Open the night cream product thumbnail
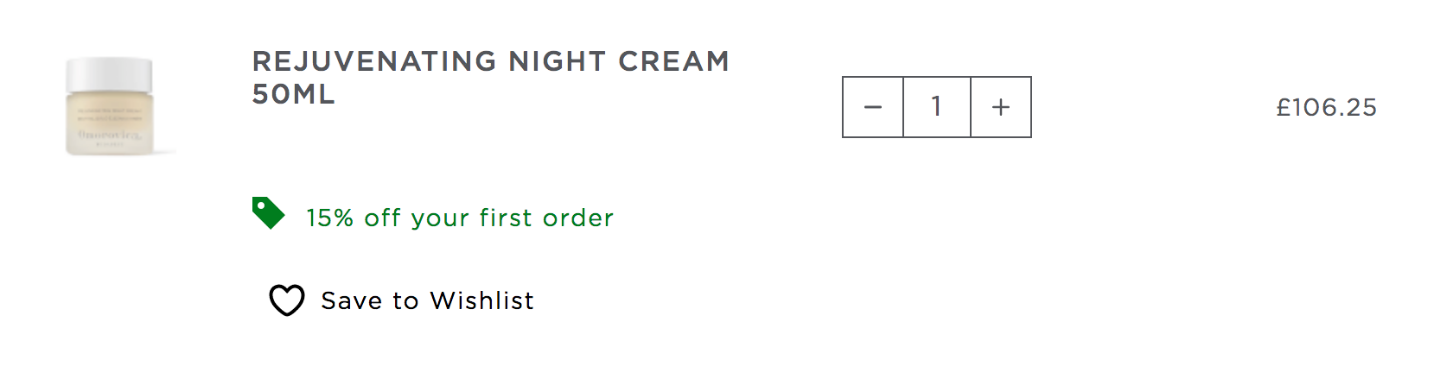This screenshot has width=1440, height=385. 111,106
